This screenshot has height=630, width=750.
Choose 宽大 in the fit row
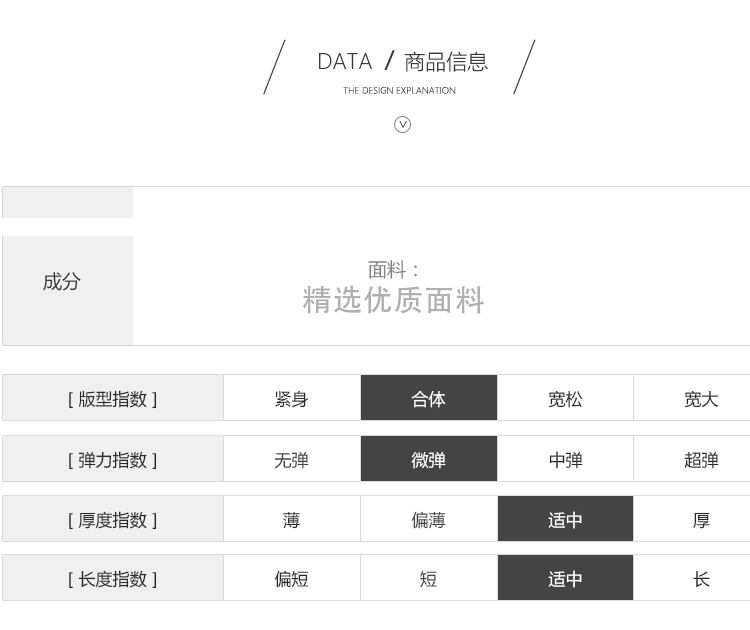point(700,399)
